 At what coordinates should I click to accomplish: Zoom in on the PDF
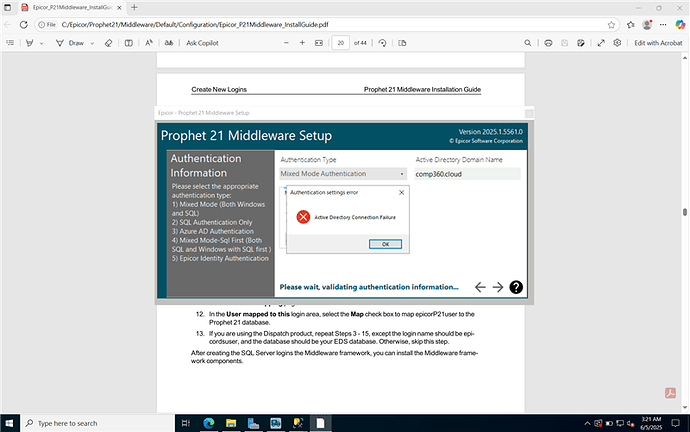[x=302, y=43]
